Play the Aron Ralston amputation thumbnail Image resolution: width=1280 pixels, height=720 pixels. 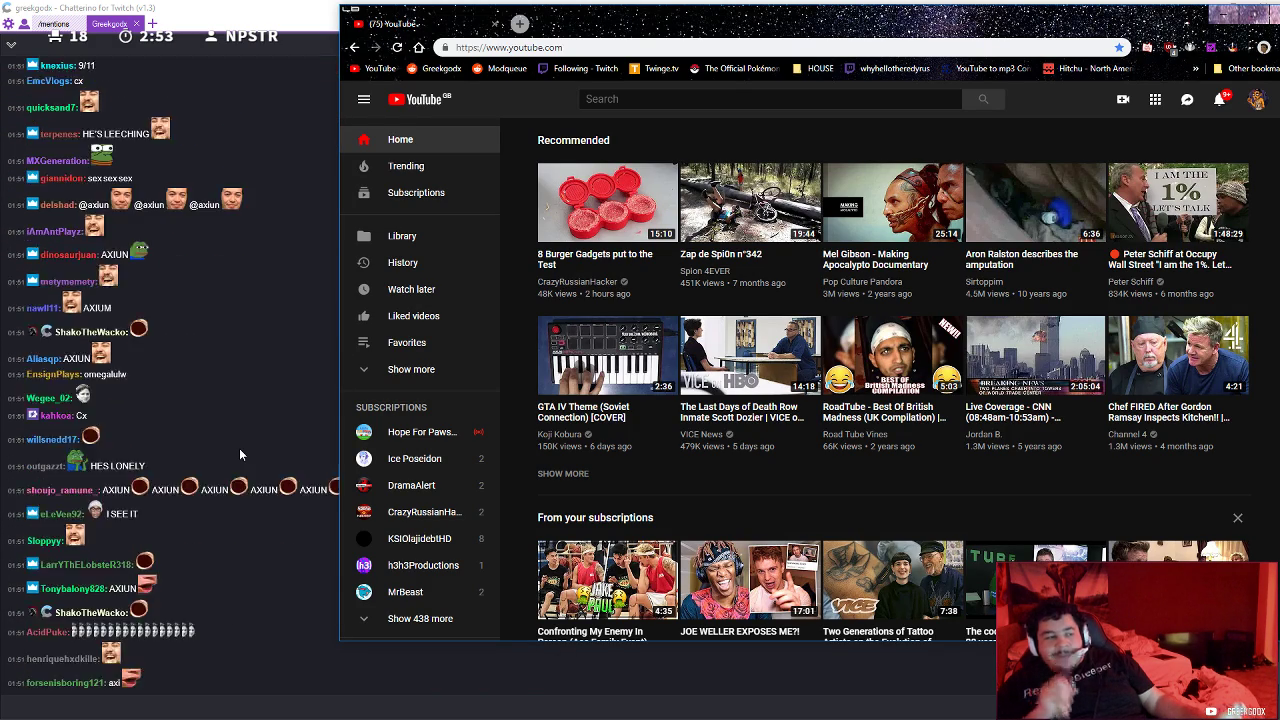click(x=1035, y=203)
